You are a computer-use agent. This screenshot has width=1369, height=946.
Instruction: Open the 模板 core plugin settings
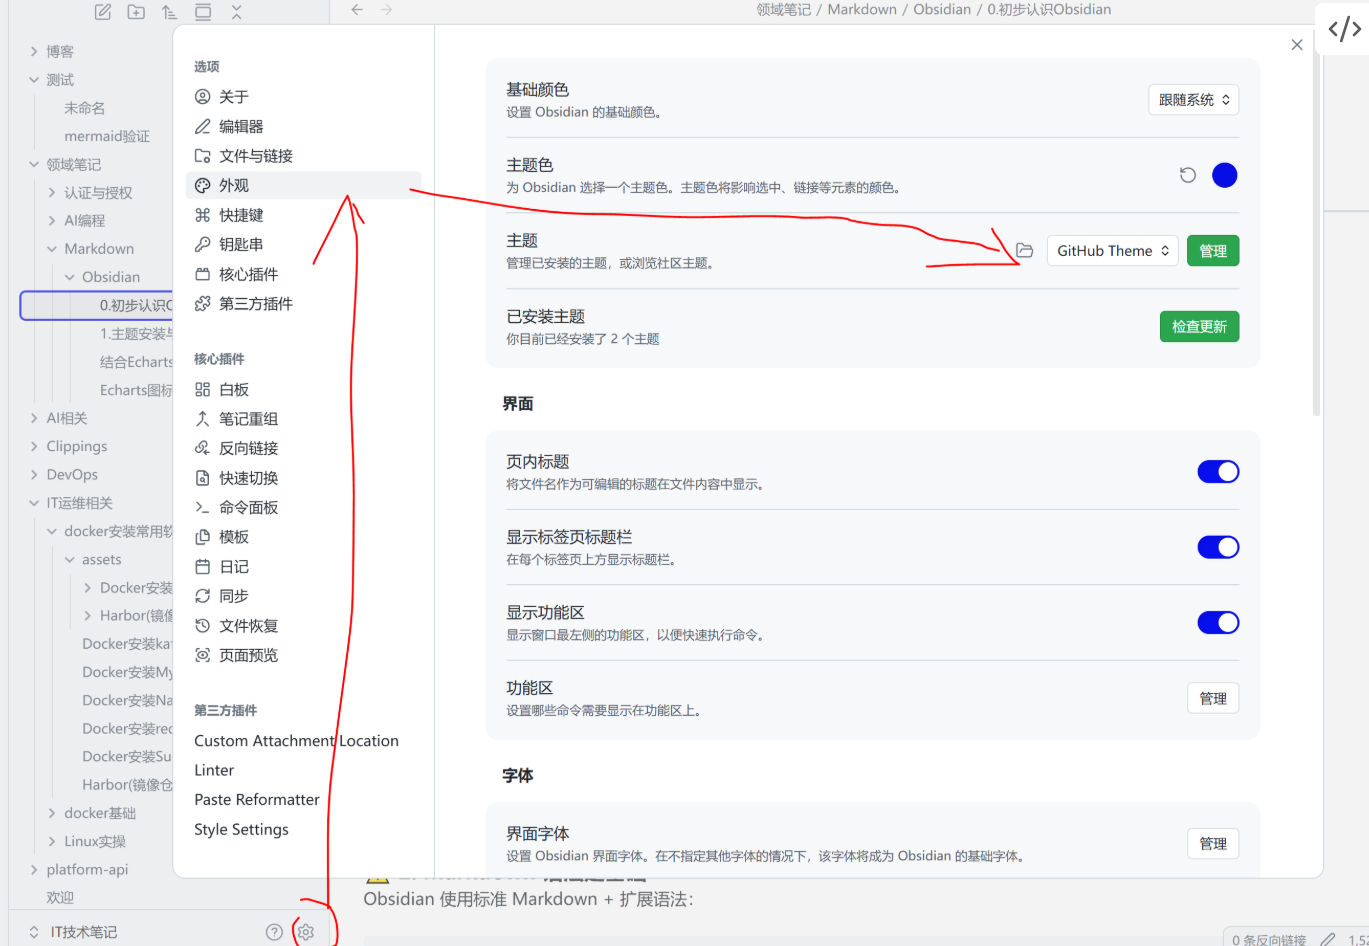pyautogui.click(x=303, y=537)
